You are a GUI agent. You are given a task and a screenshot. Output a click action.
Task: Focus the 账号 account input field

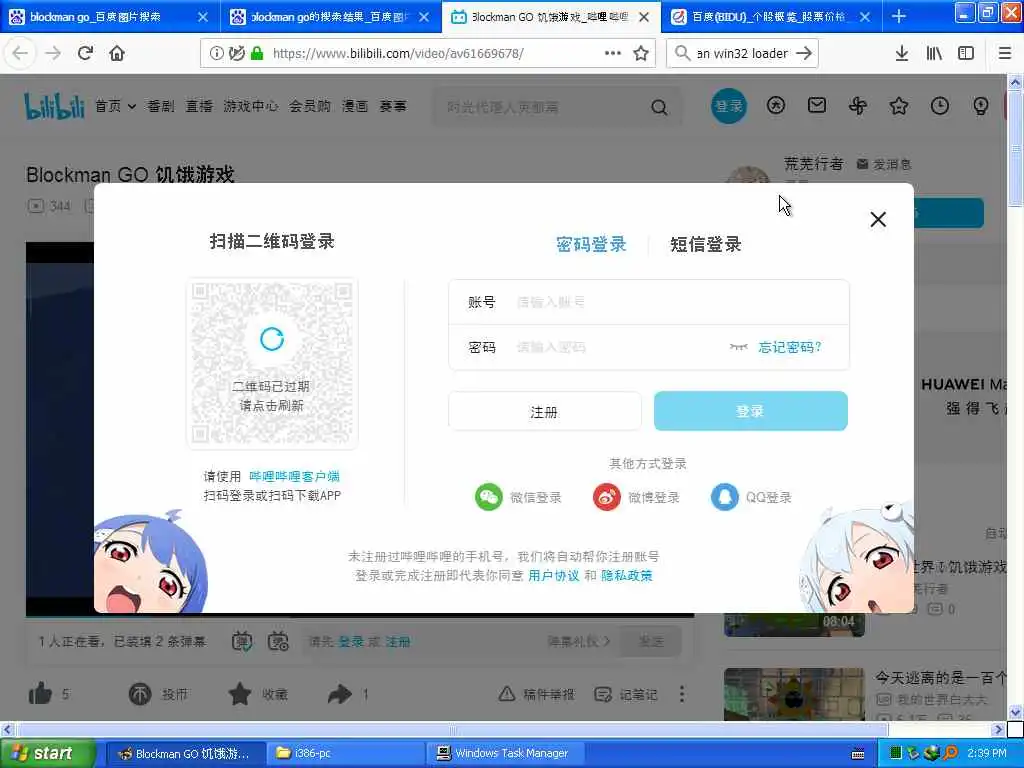[648, 302]
